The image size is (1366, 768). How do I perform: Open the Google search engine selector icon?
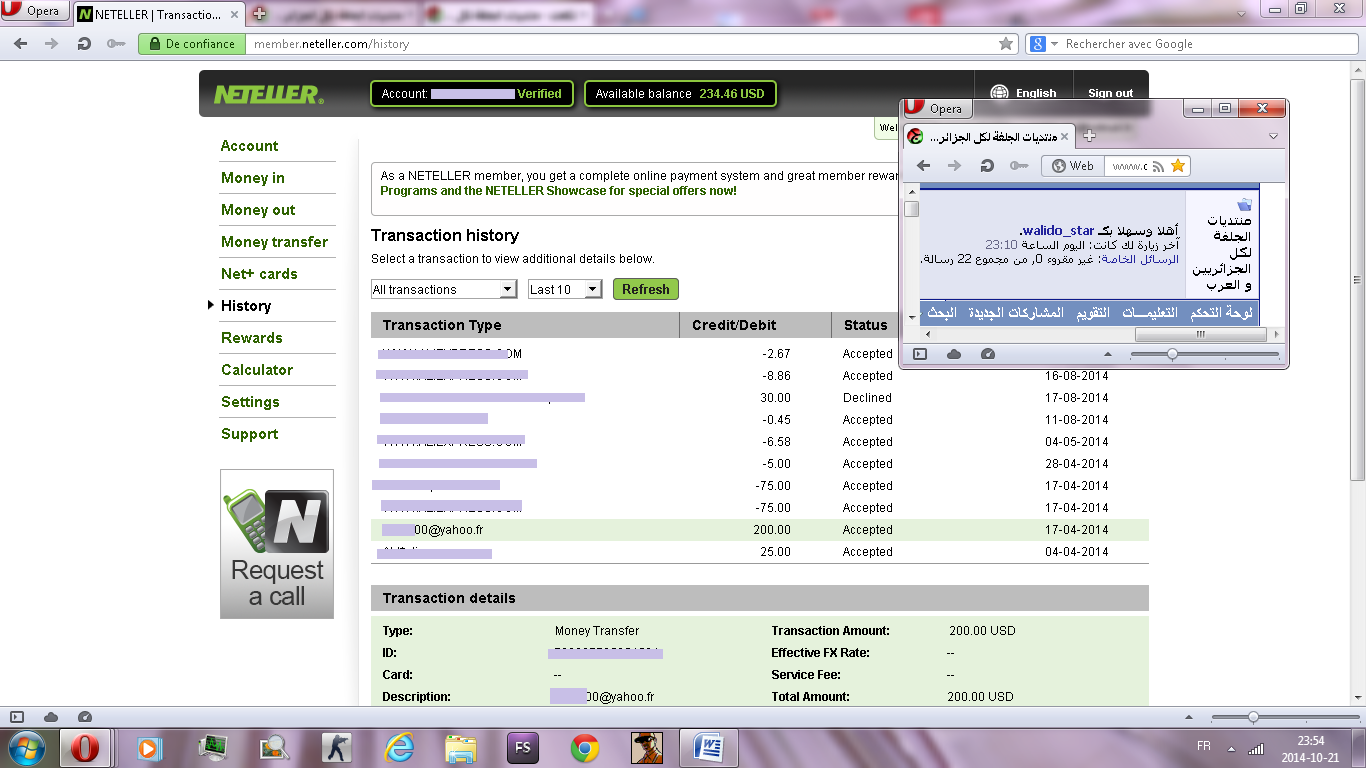click(x=1042, y=44)
